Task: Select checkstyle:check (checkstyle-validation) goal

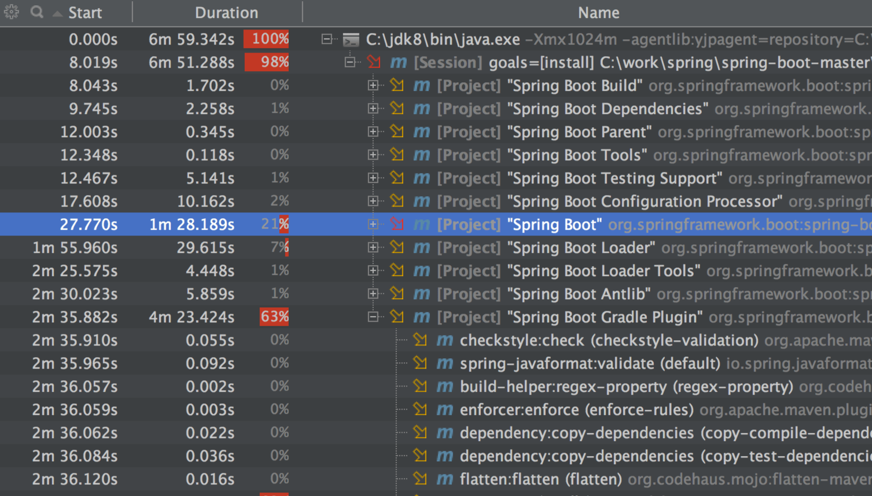Action: click(x=609, y=340)
